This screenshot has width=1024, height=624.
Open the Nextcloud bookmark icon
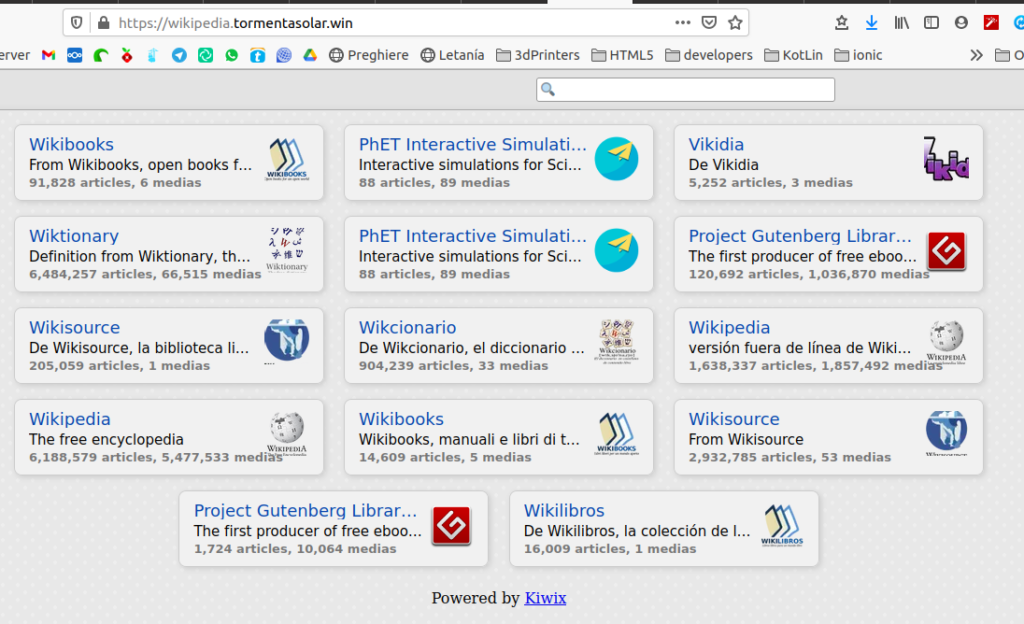(x=74, y=55)
